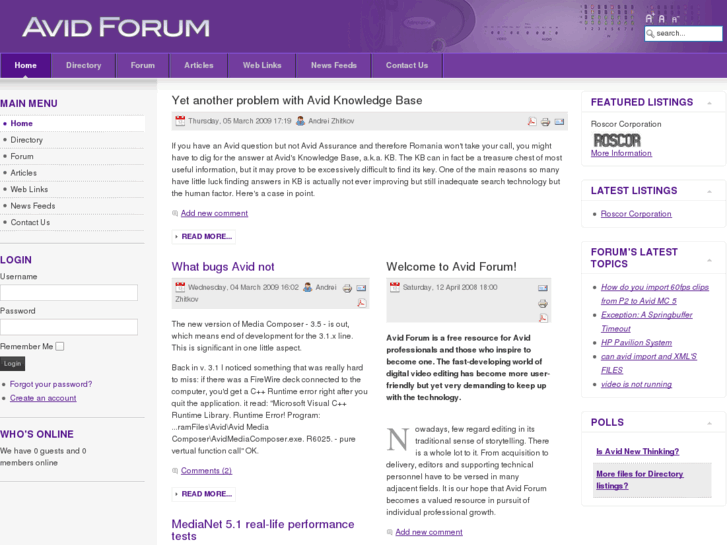The width and height of the screenshot is (727, 545).
Task: Click Add new comment under Knowledge Base article
Action: coord(214,213)
